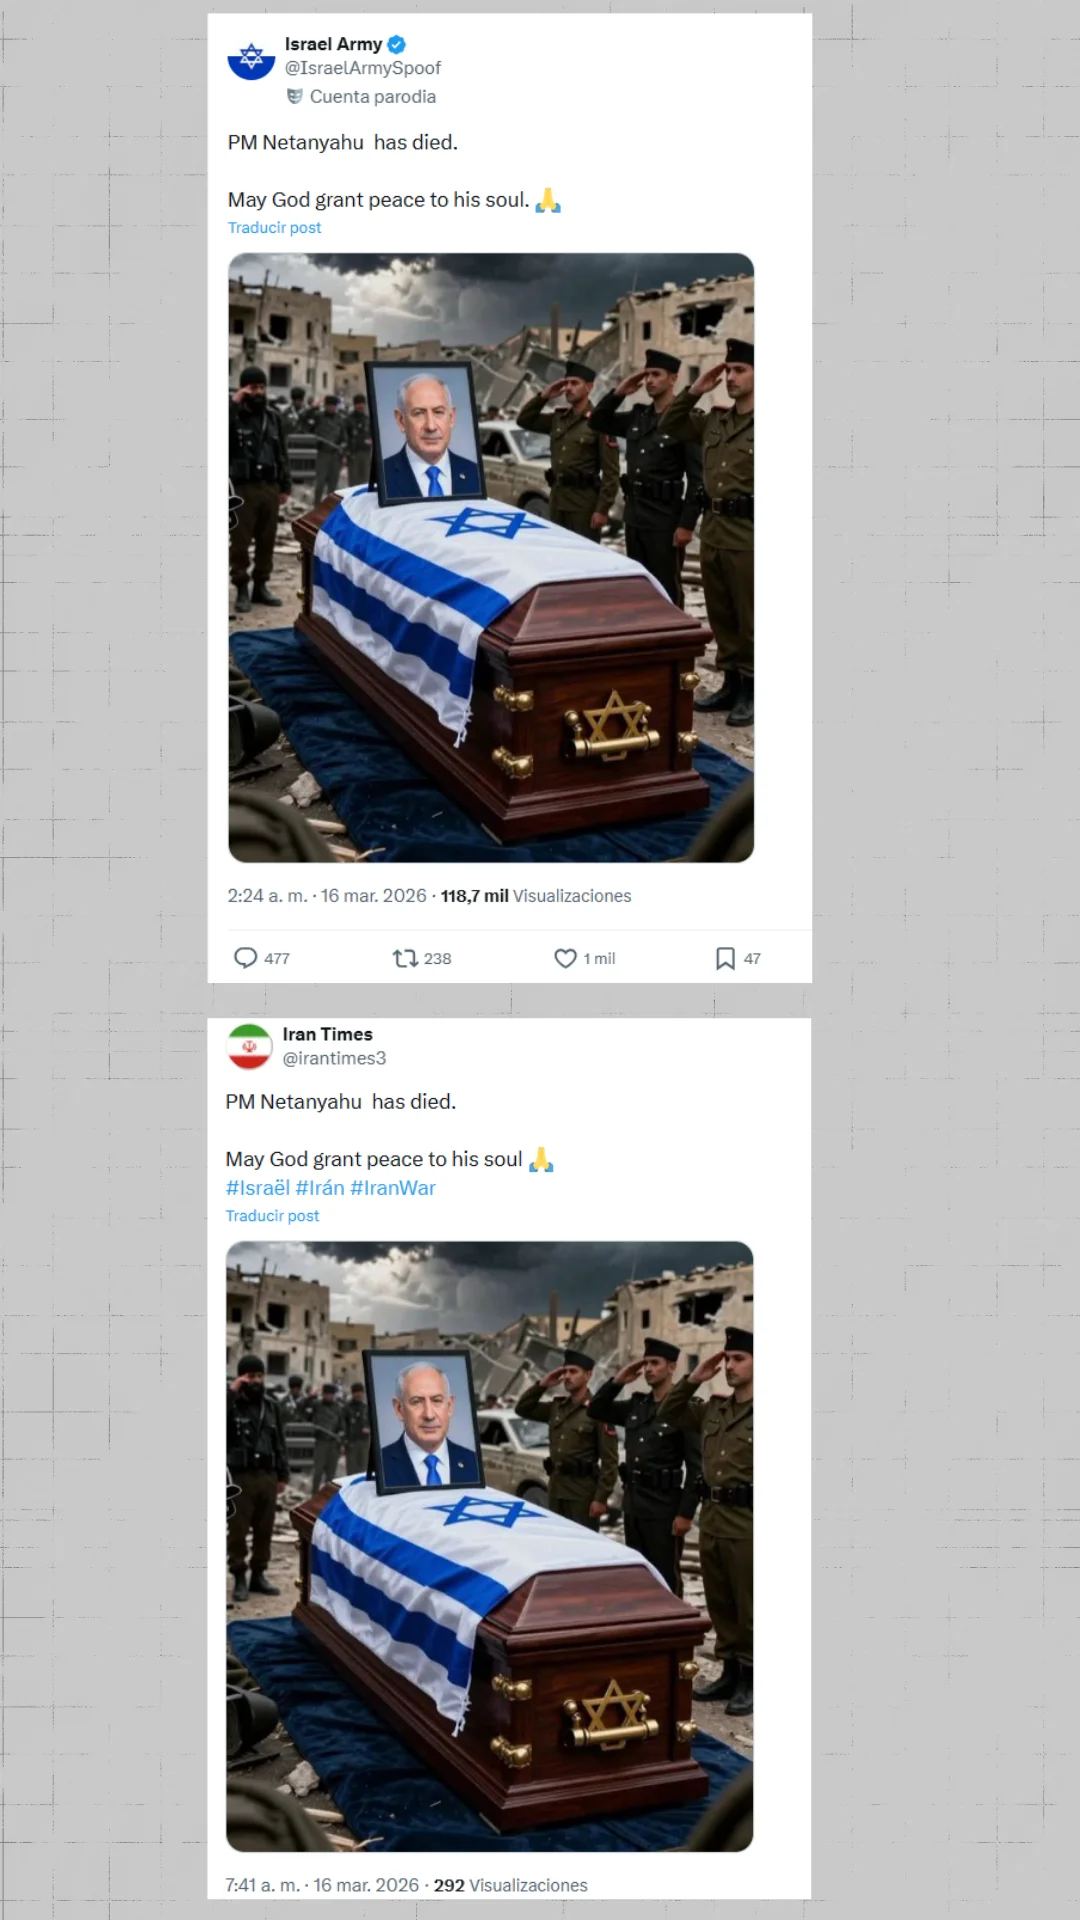1080x1920 pixels.
Task: Open the second tweet's coffin image
Action: click(489, 1546)
